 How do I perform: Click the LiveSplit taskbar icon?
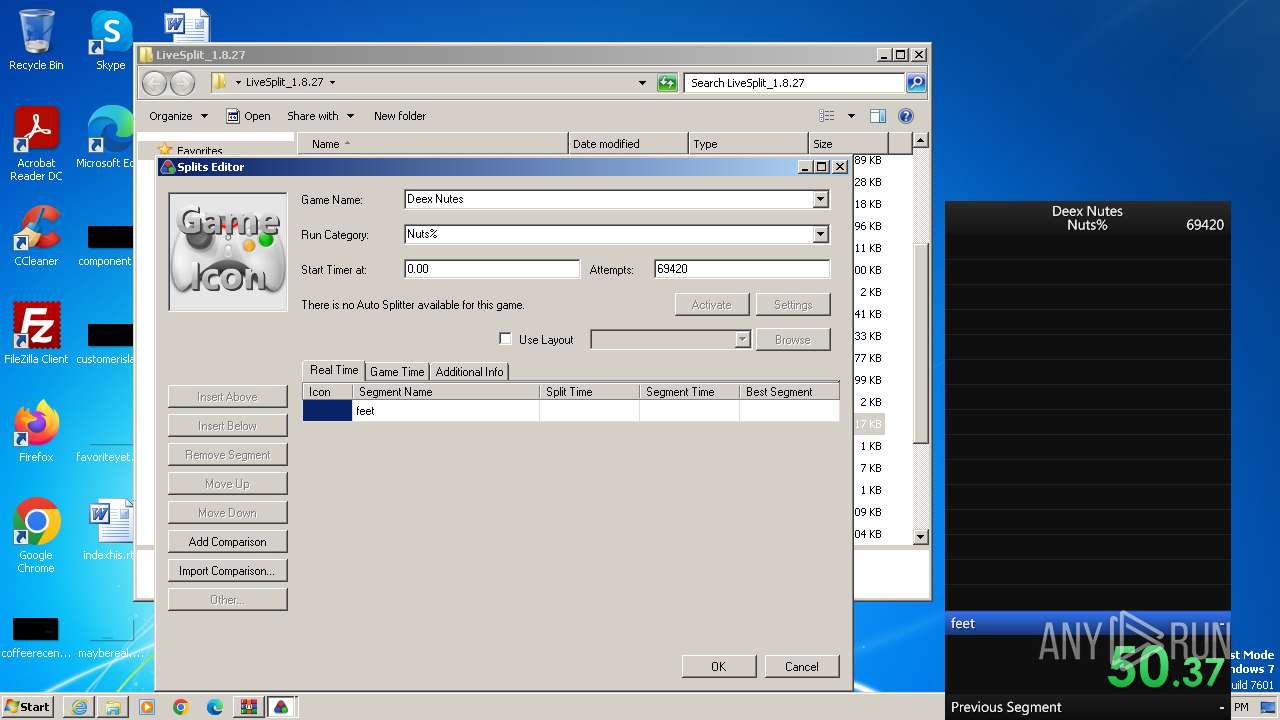point(281,707)
